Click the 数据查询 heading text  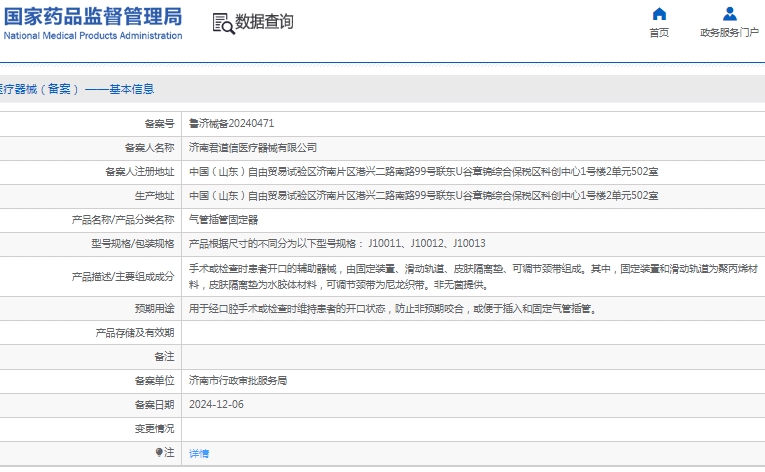click(264, 22)
